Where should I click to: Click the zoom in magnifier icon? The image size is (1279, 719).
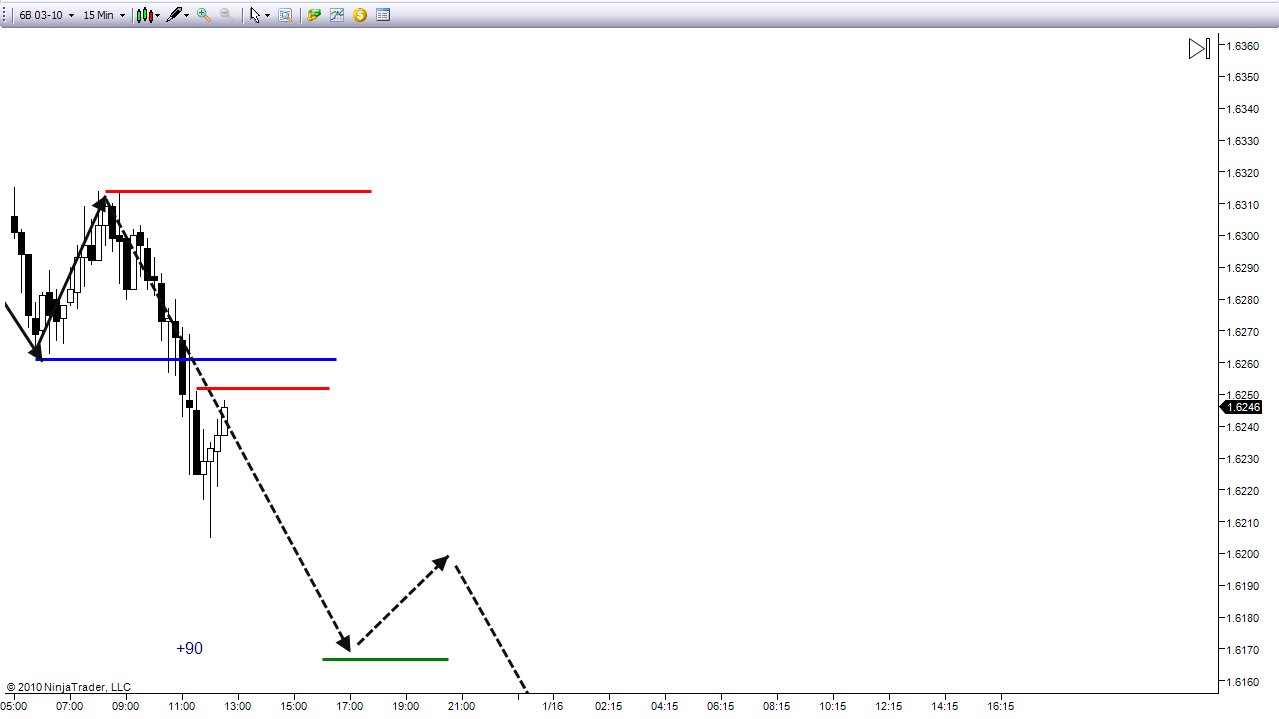(x=204, y=15)
